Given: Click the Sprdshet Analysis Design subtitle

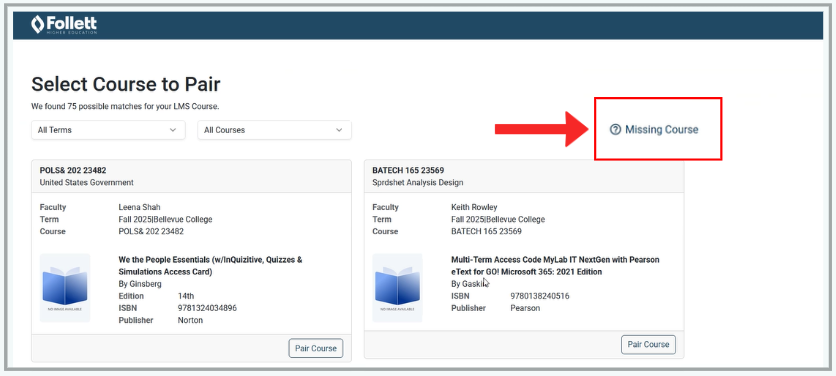Looking at the screenshot, I should [x=418, y=182].
